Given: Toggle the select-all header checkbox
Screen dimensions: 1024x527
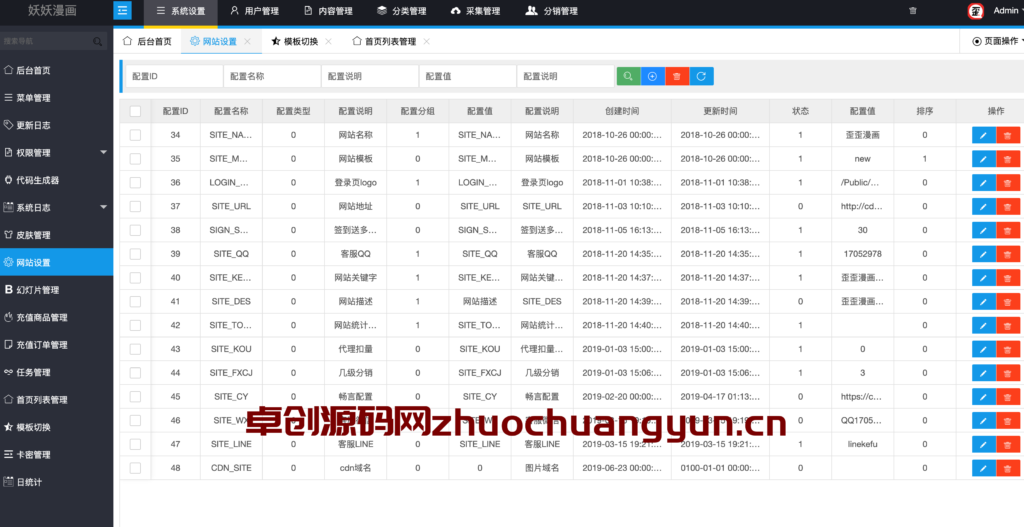Looking at the screenshot, I should (135, 112).
